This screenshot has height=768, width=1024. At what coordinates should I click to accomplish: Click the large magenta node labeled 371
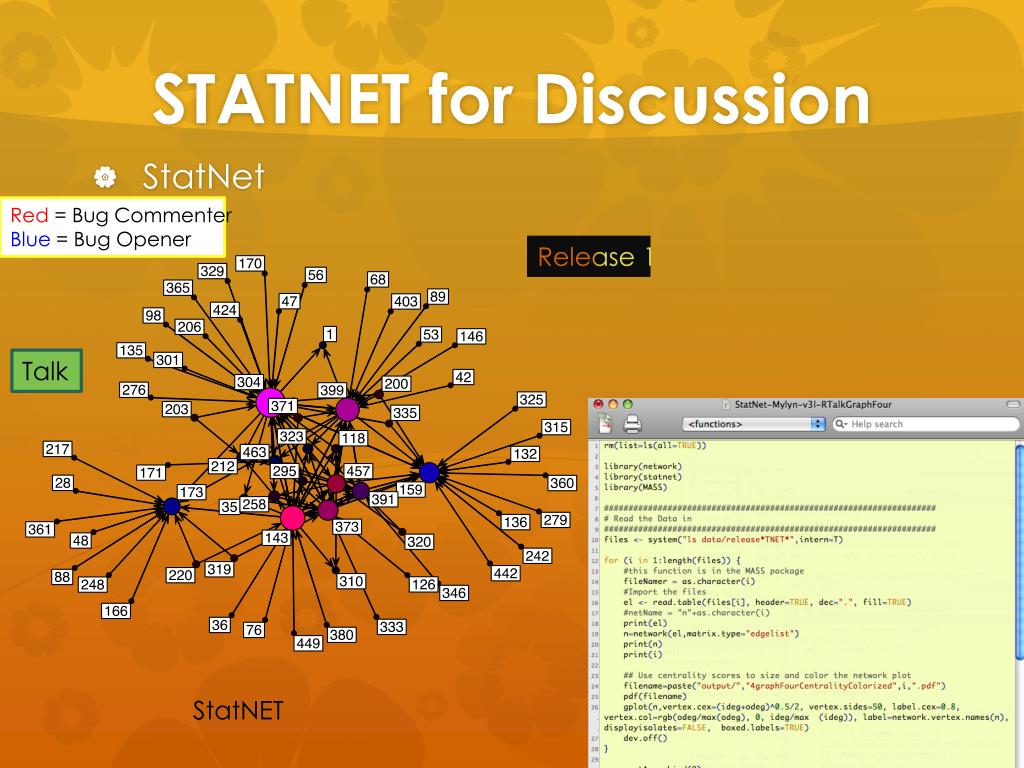pyautogui.click(x=269, y=402)
